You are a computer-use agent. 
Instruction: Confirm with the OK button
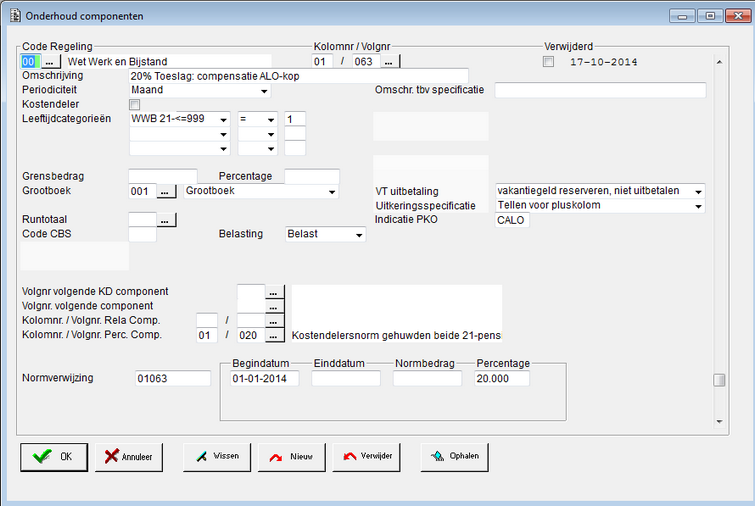pyautogui.click(x=54, y=457)
